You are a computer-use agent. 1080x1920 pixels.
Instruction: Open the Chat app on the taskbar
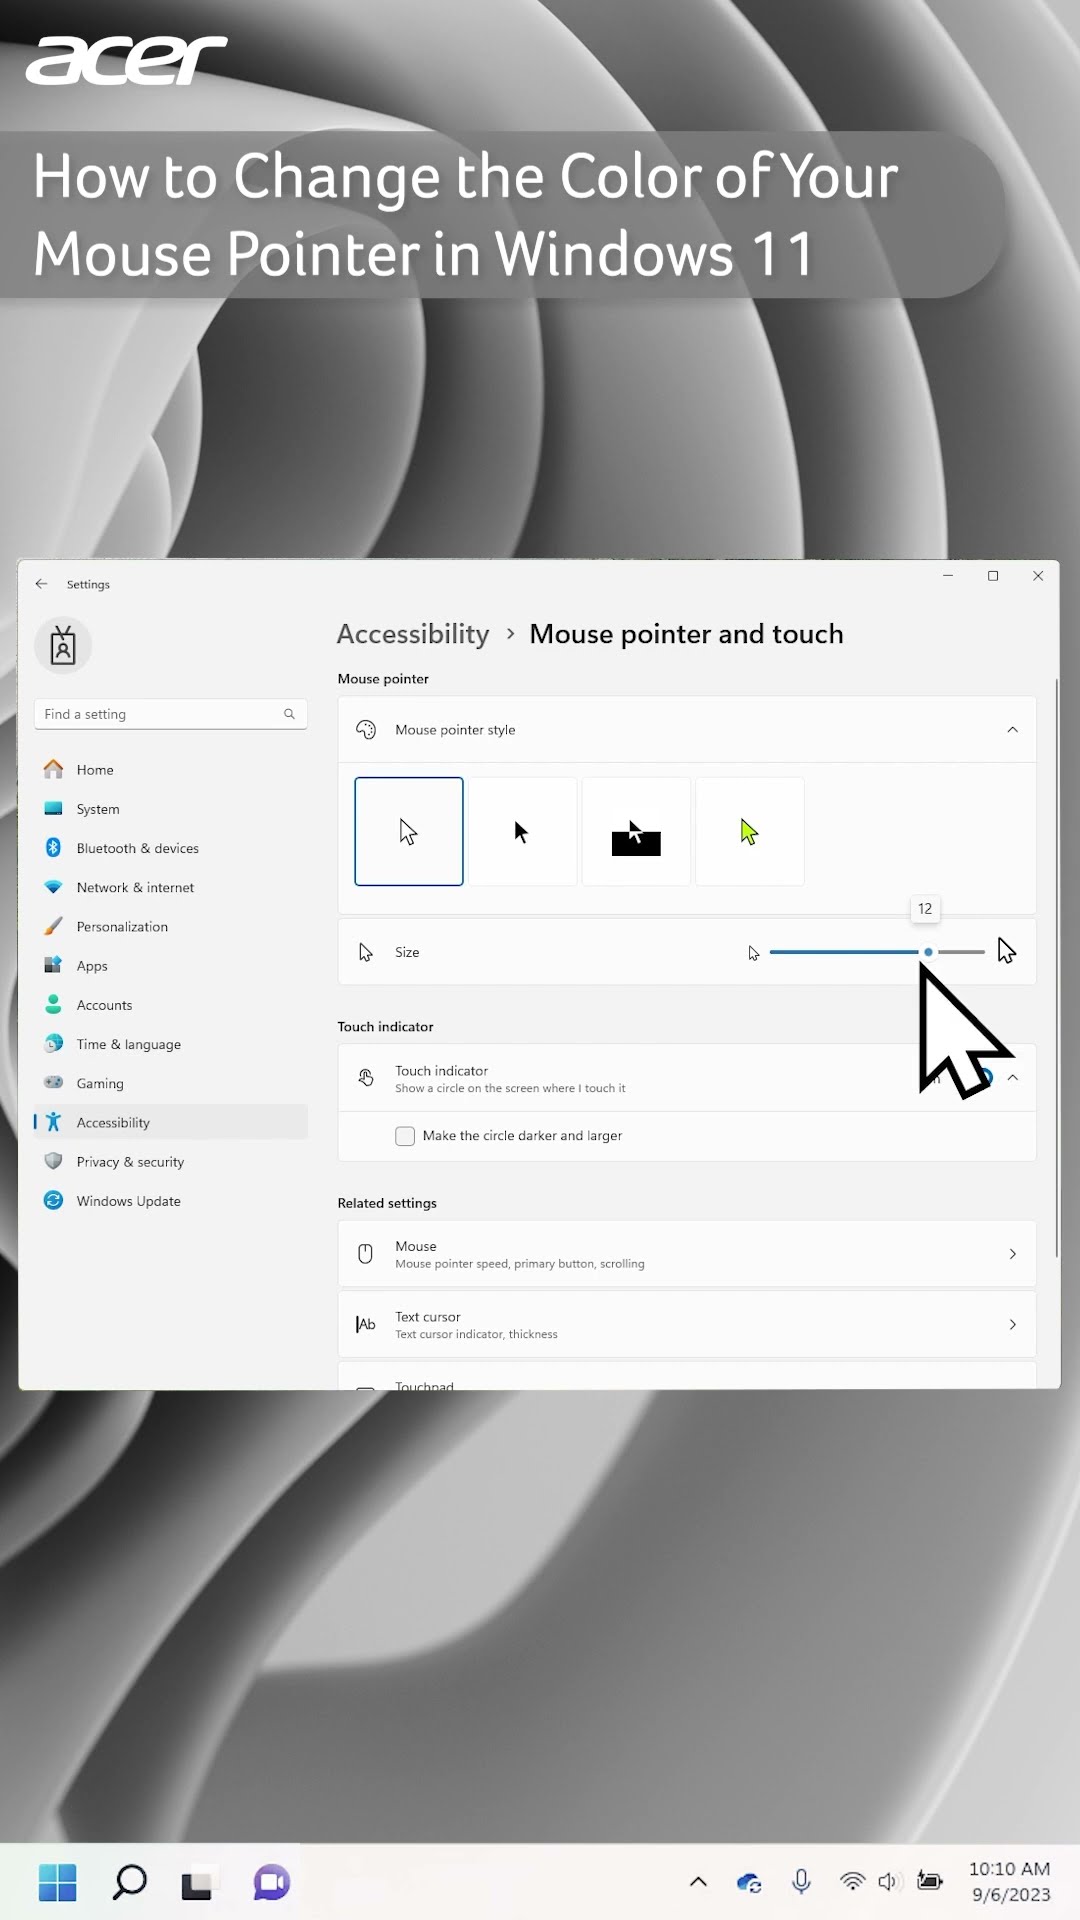tap(272, 1882)
